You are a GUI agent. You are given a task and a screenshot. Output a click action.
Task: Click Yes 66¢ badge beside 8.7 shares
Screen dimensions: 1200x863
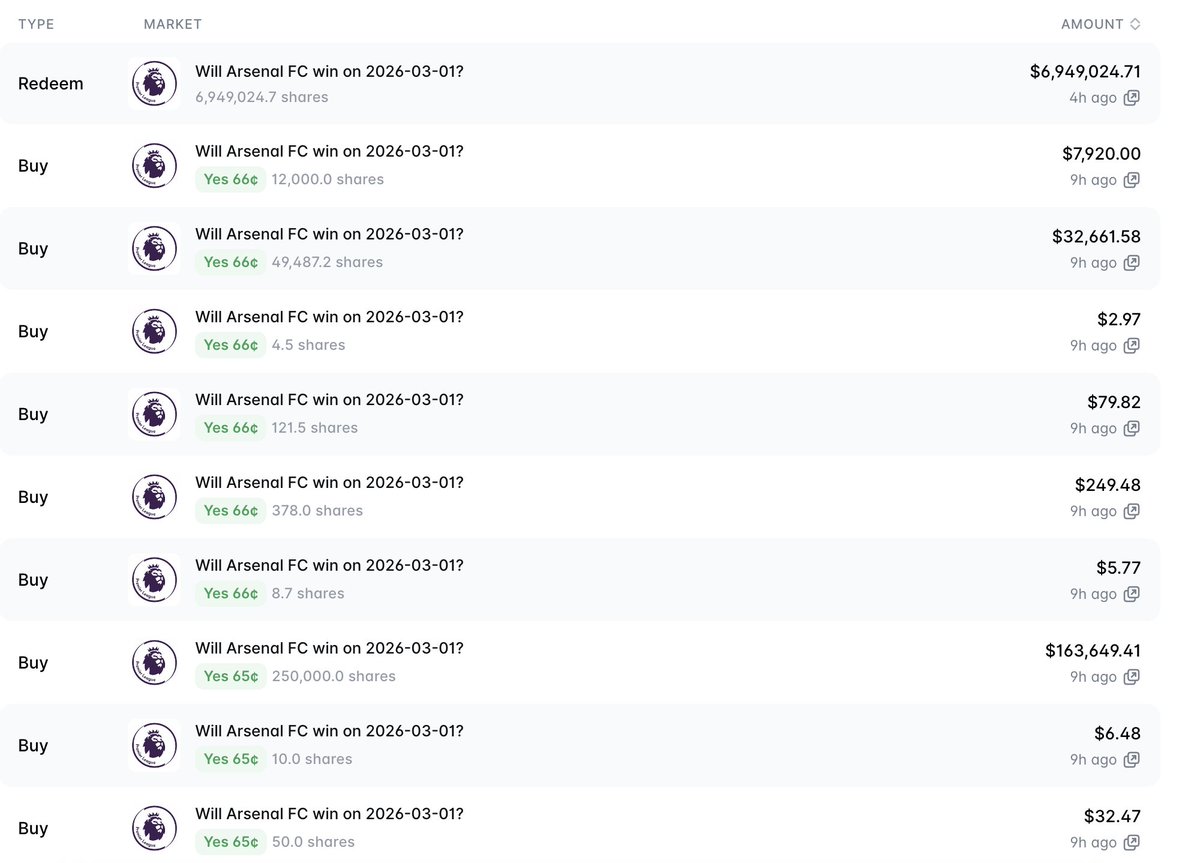coord(231,594)
